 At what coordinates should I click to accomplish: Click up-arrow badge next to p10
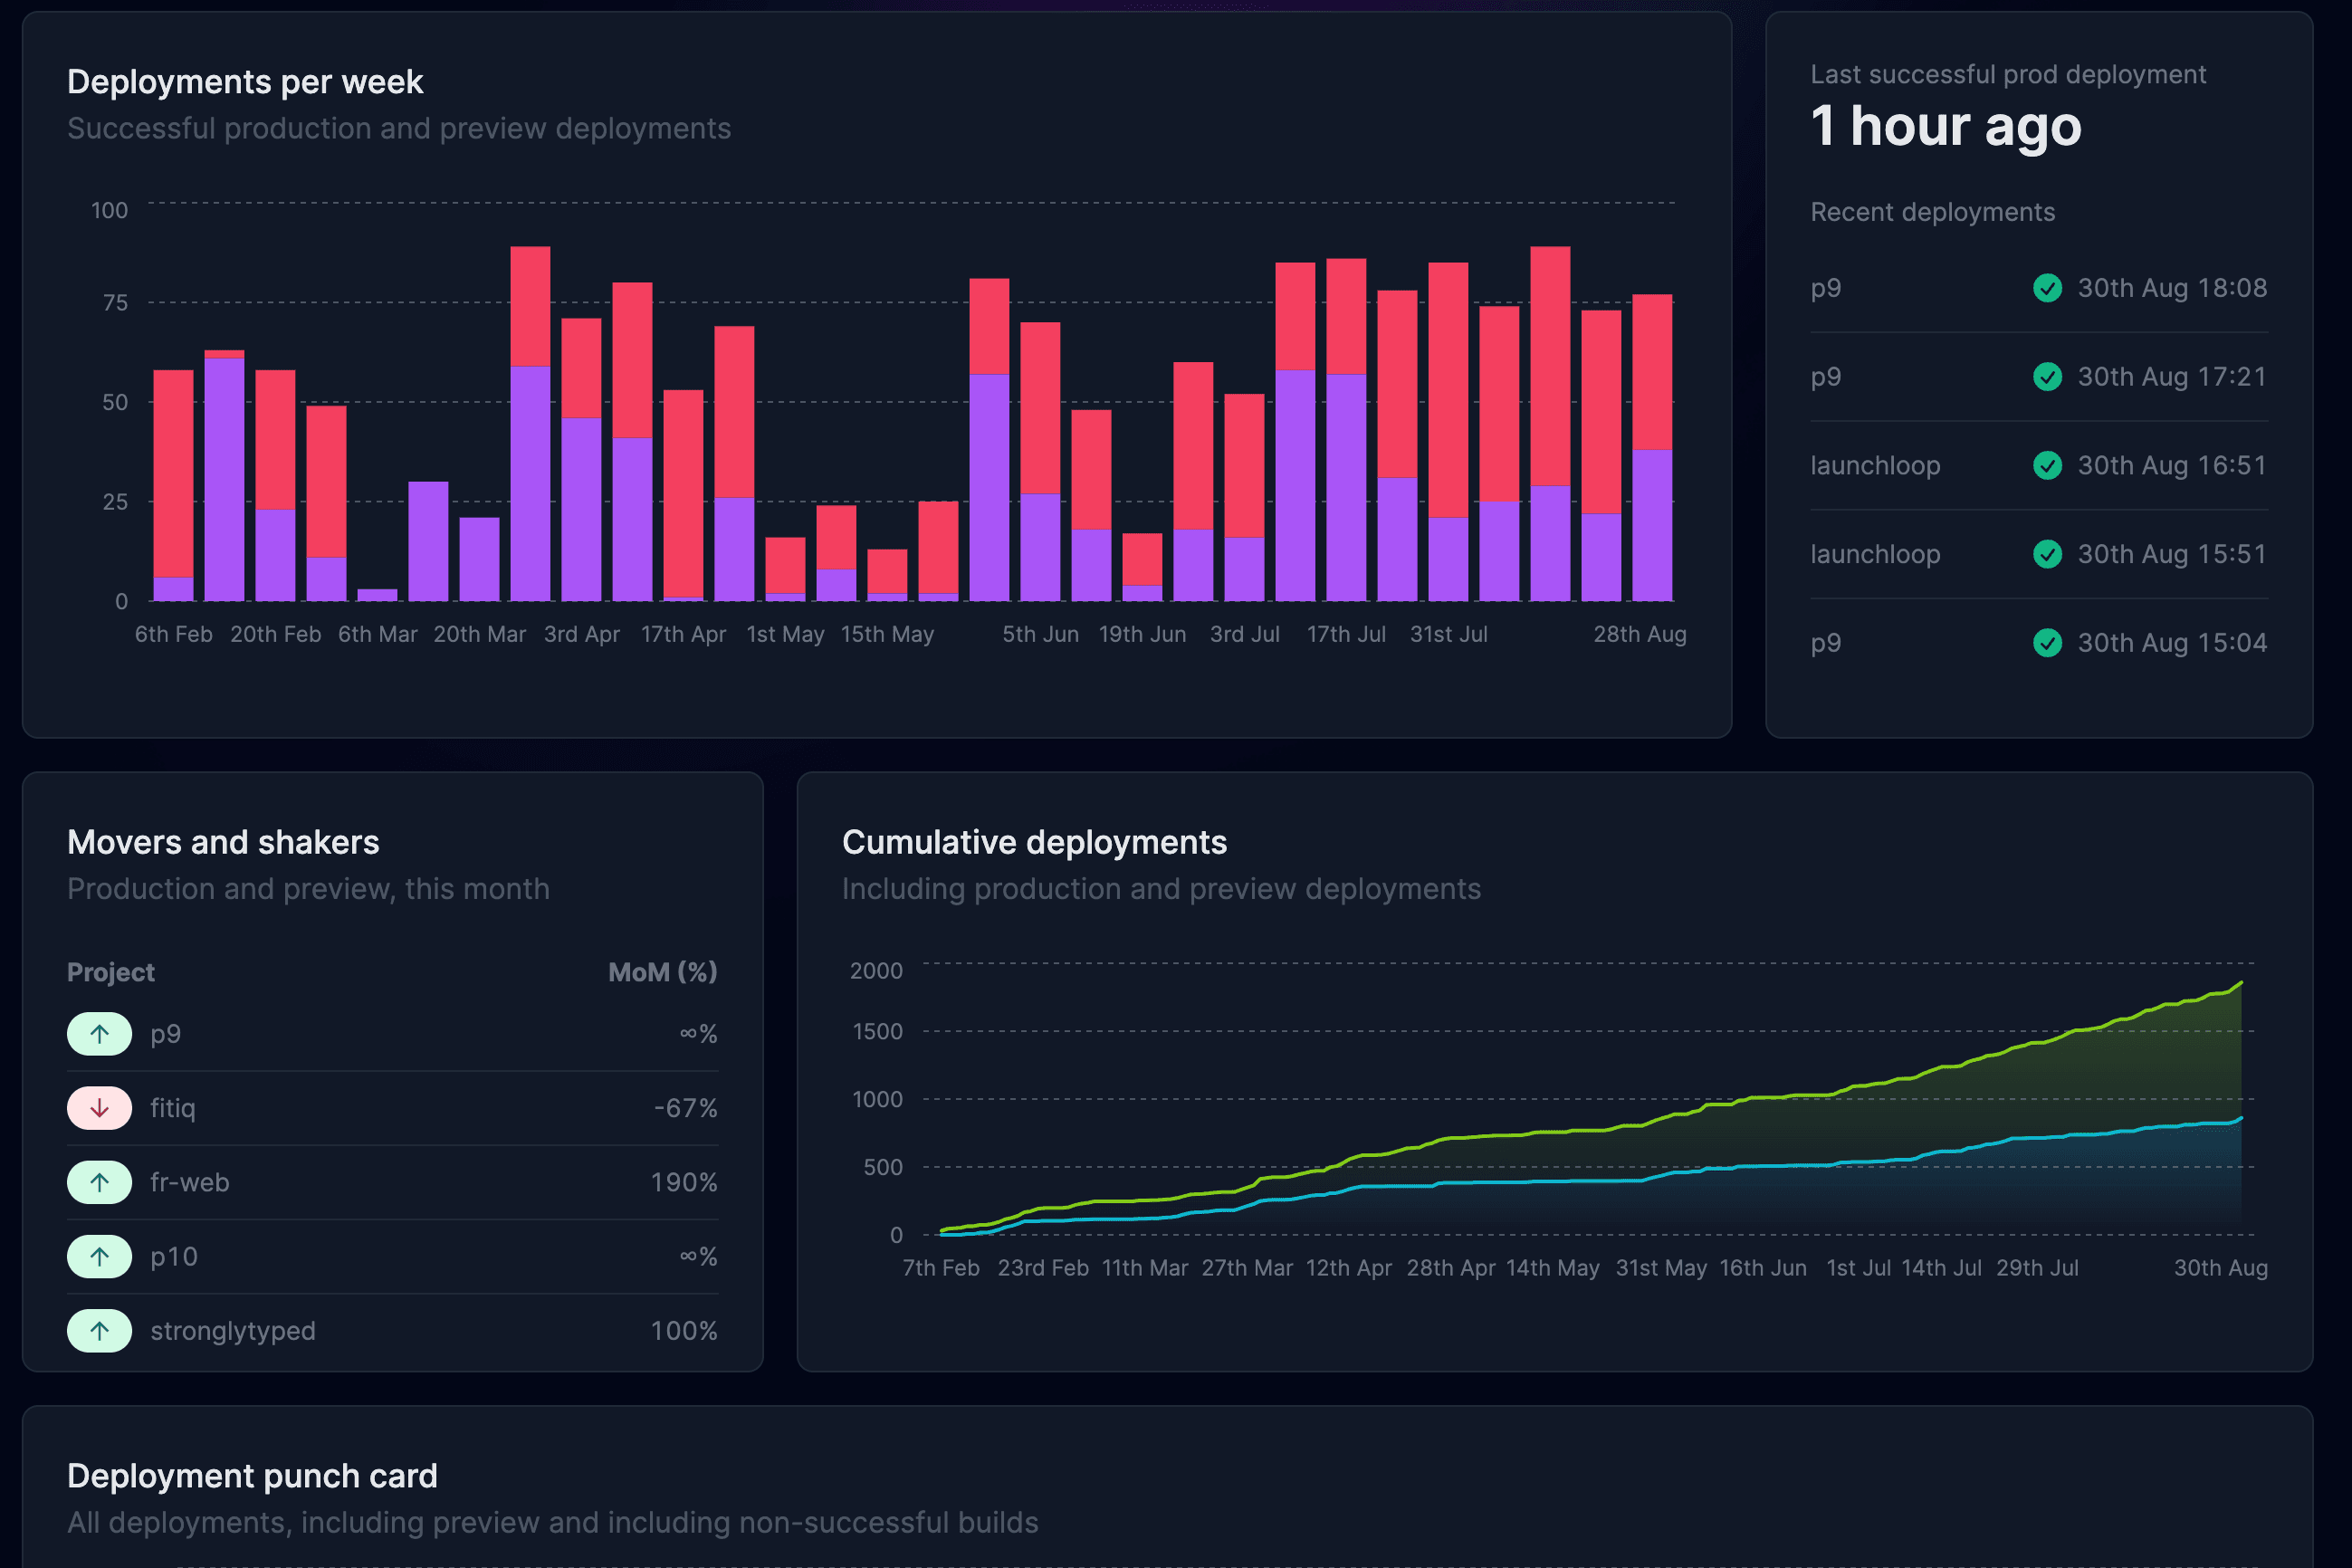tap(99, 1257)
